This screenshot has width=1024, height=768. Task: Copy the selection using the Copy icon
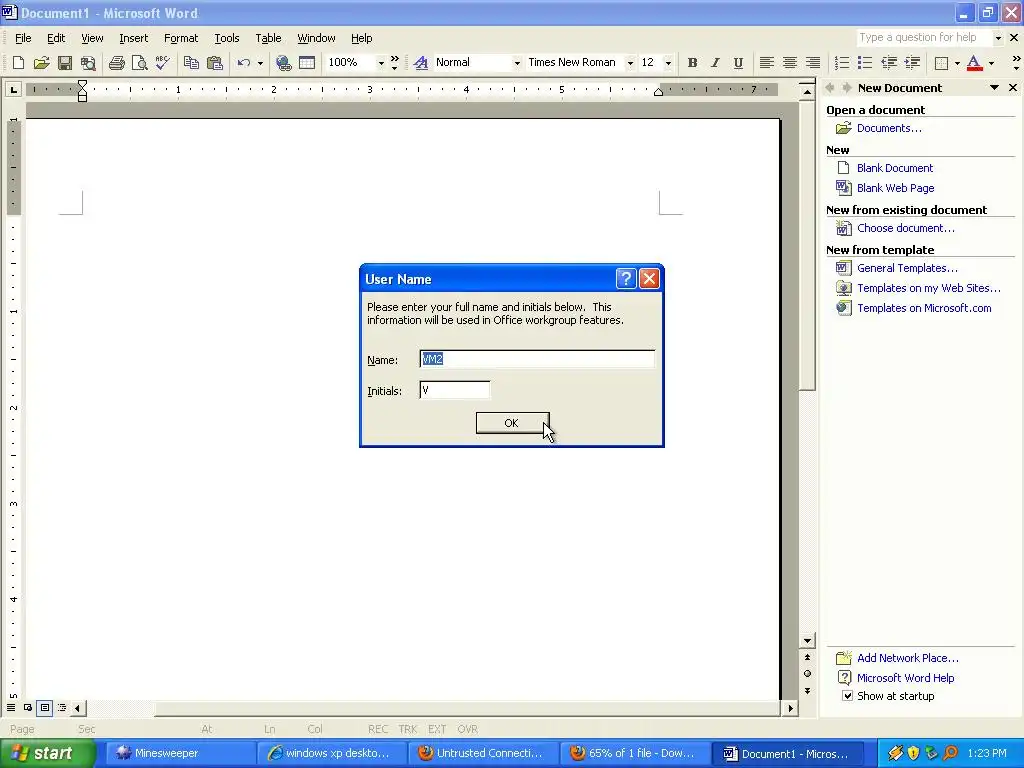coord(191,63)
